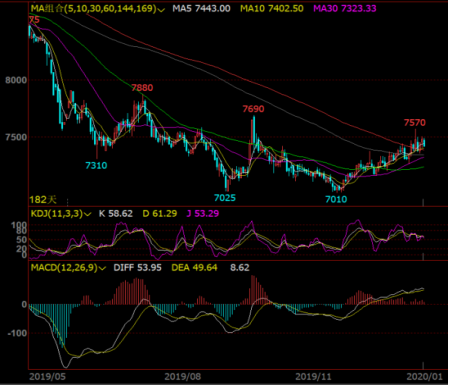Click the 2019/08 date axis label

pyautogui.click(x=183, y=377)
